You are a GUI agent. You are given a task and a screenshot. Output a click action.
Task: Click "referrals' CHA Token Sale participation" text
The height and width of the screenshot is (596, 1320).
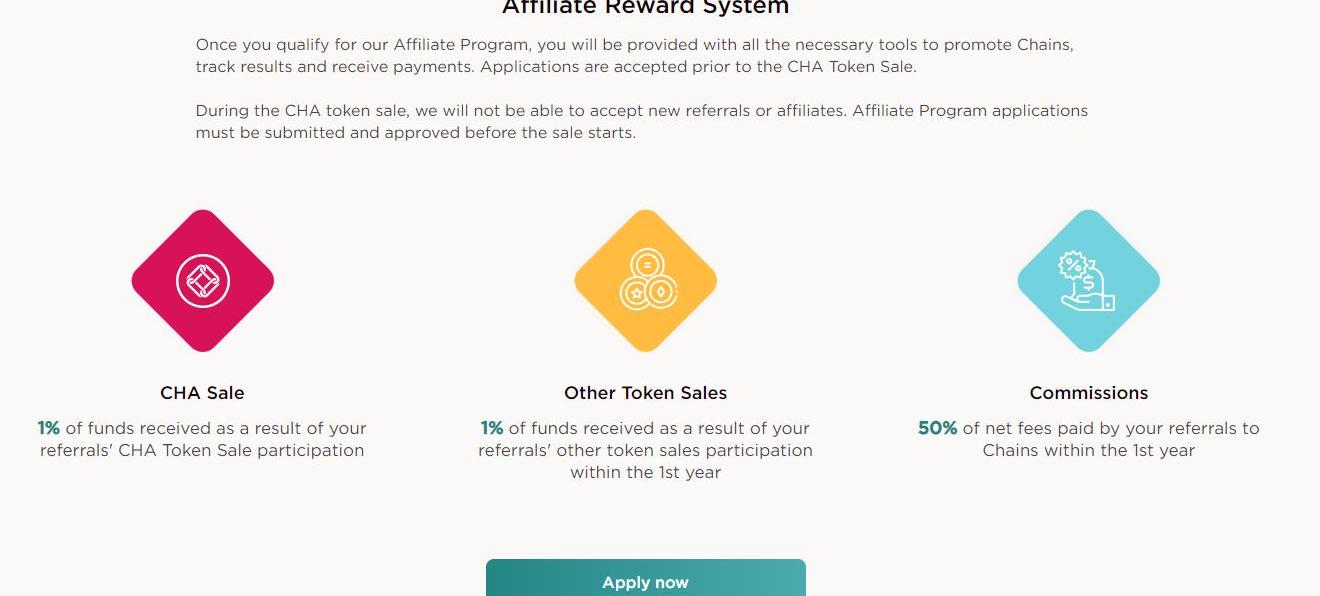(x=202, y=450)
